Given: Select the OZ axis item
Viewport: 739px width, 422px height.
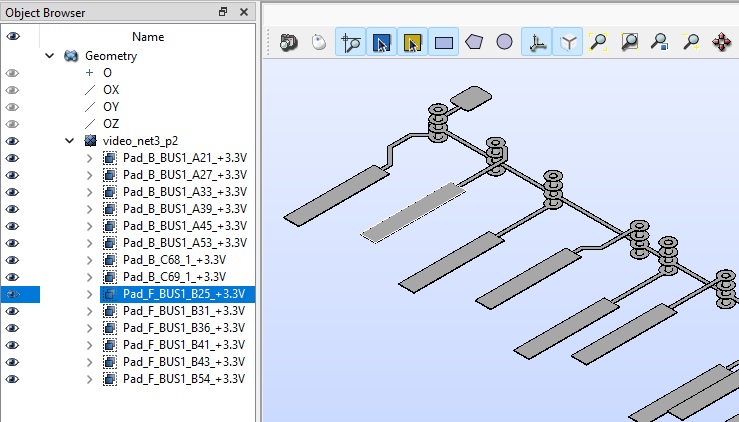Looking at the screenshot, I should point(111,124).
